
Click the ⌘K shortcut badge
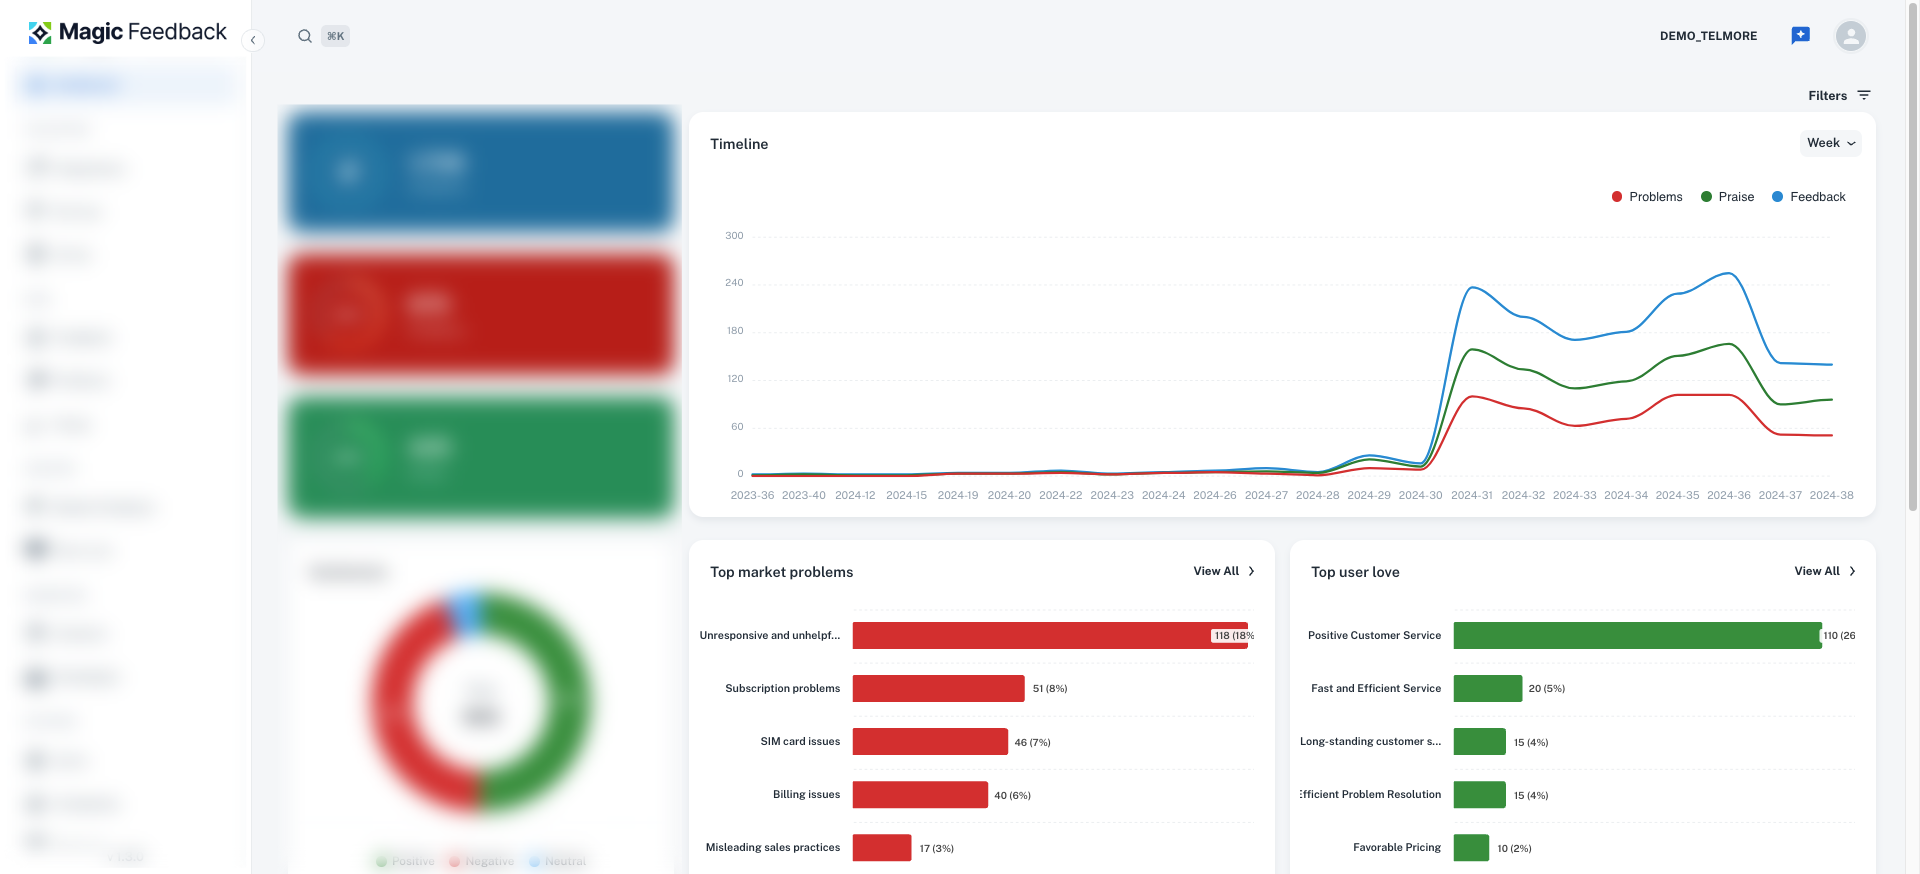tap(336, 36)
